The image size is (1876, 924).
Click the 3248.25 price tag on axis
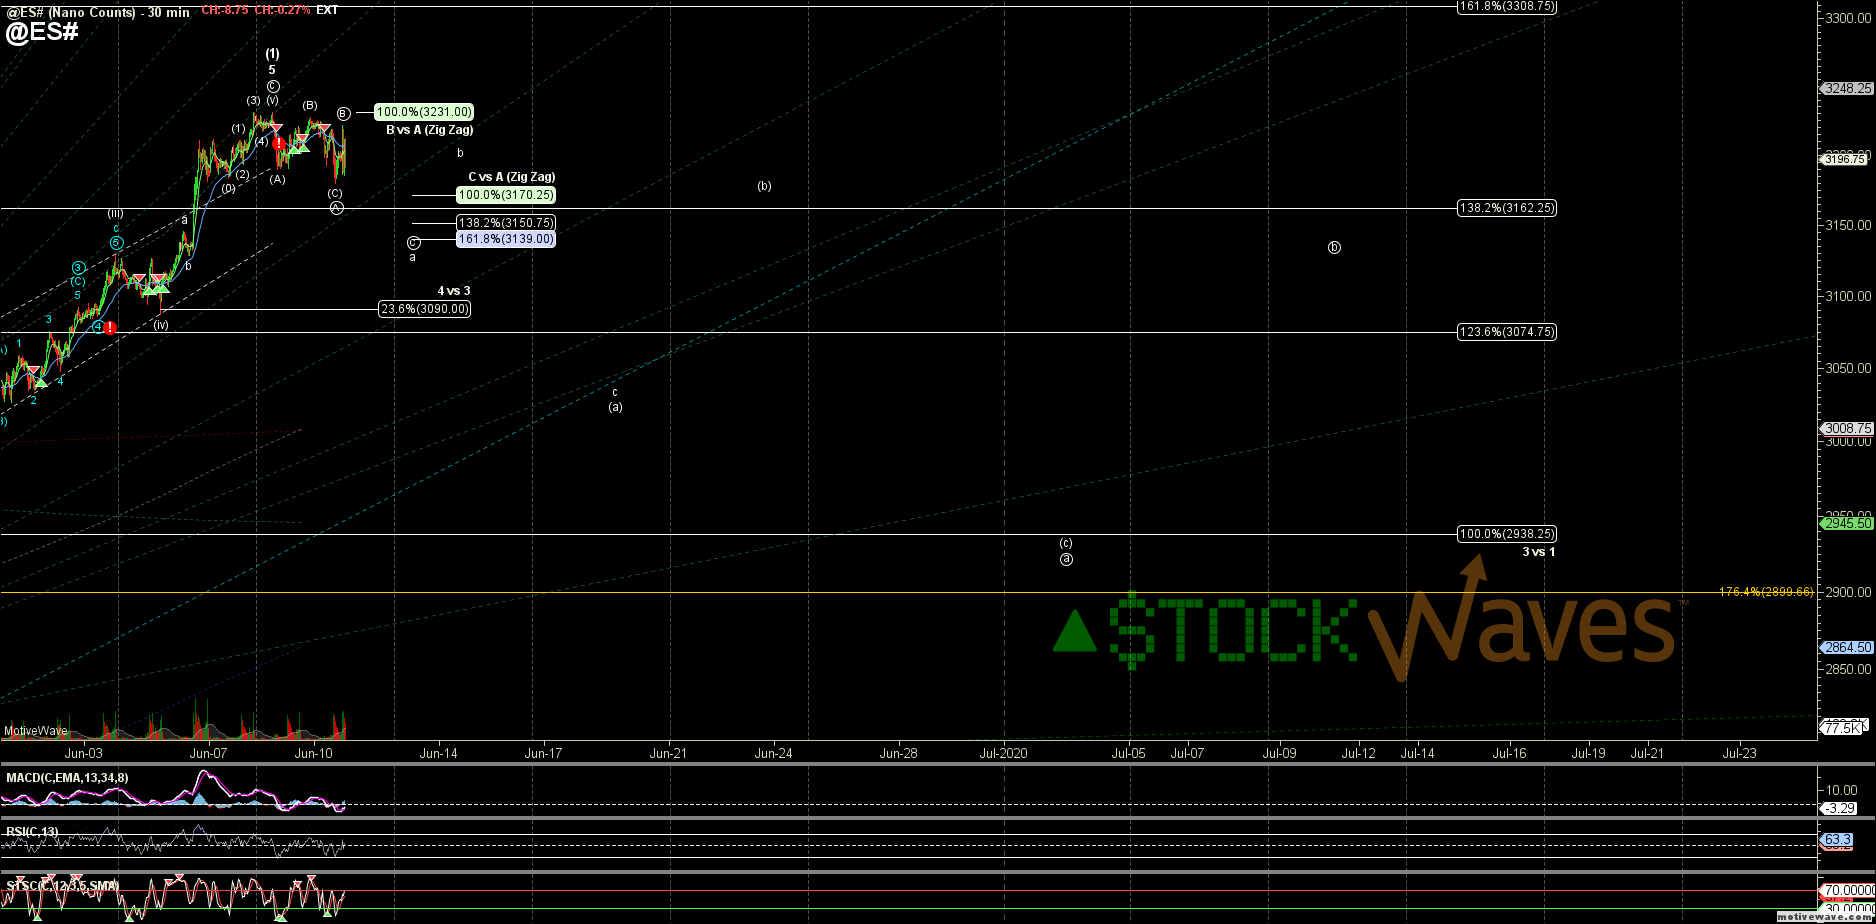[x=1847, y=88]
